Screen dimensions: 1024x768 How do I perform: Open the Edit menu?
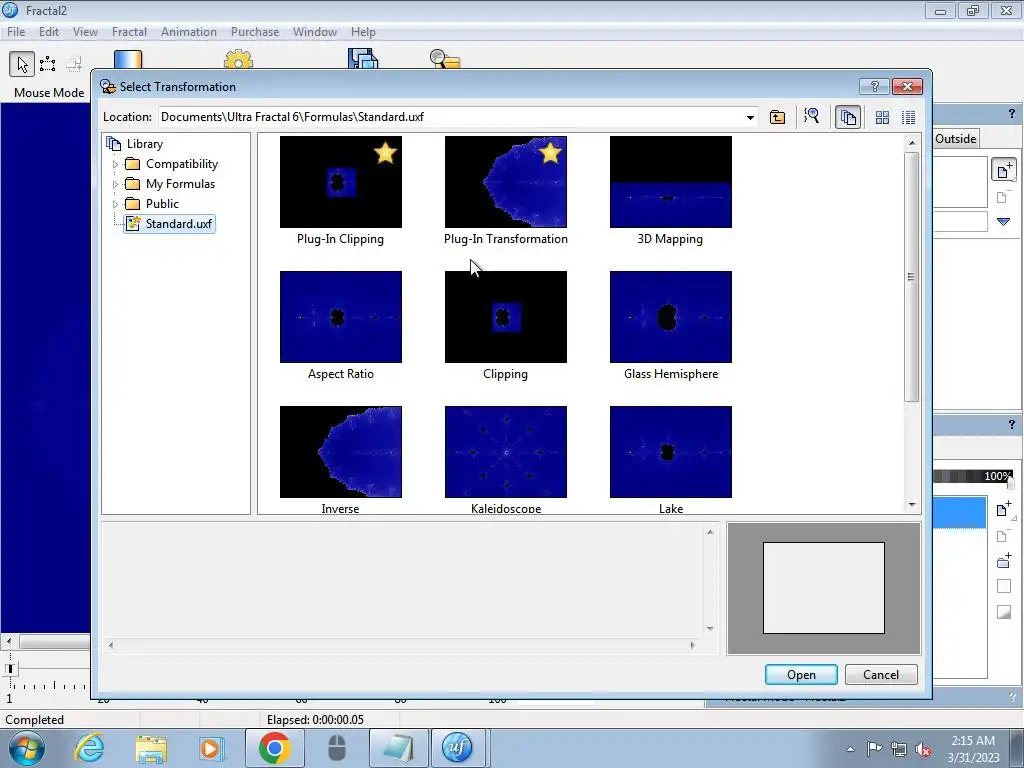point(49,32)
